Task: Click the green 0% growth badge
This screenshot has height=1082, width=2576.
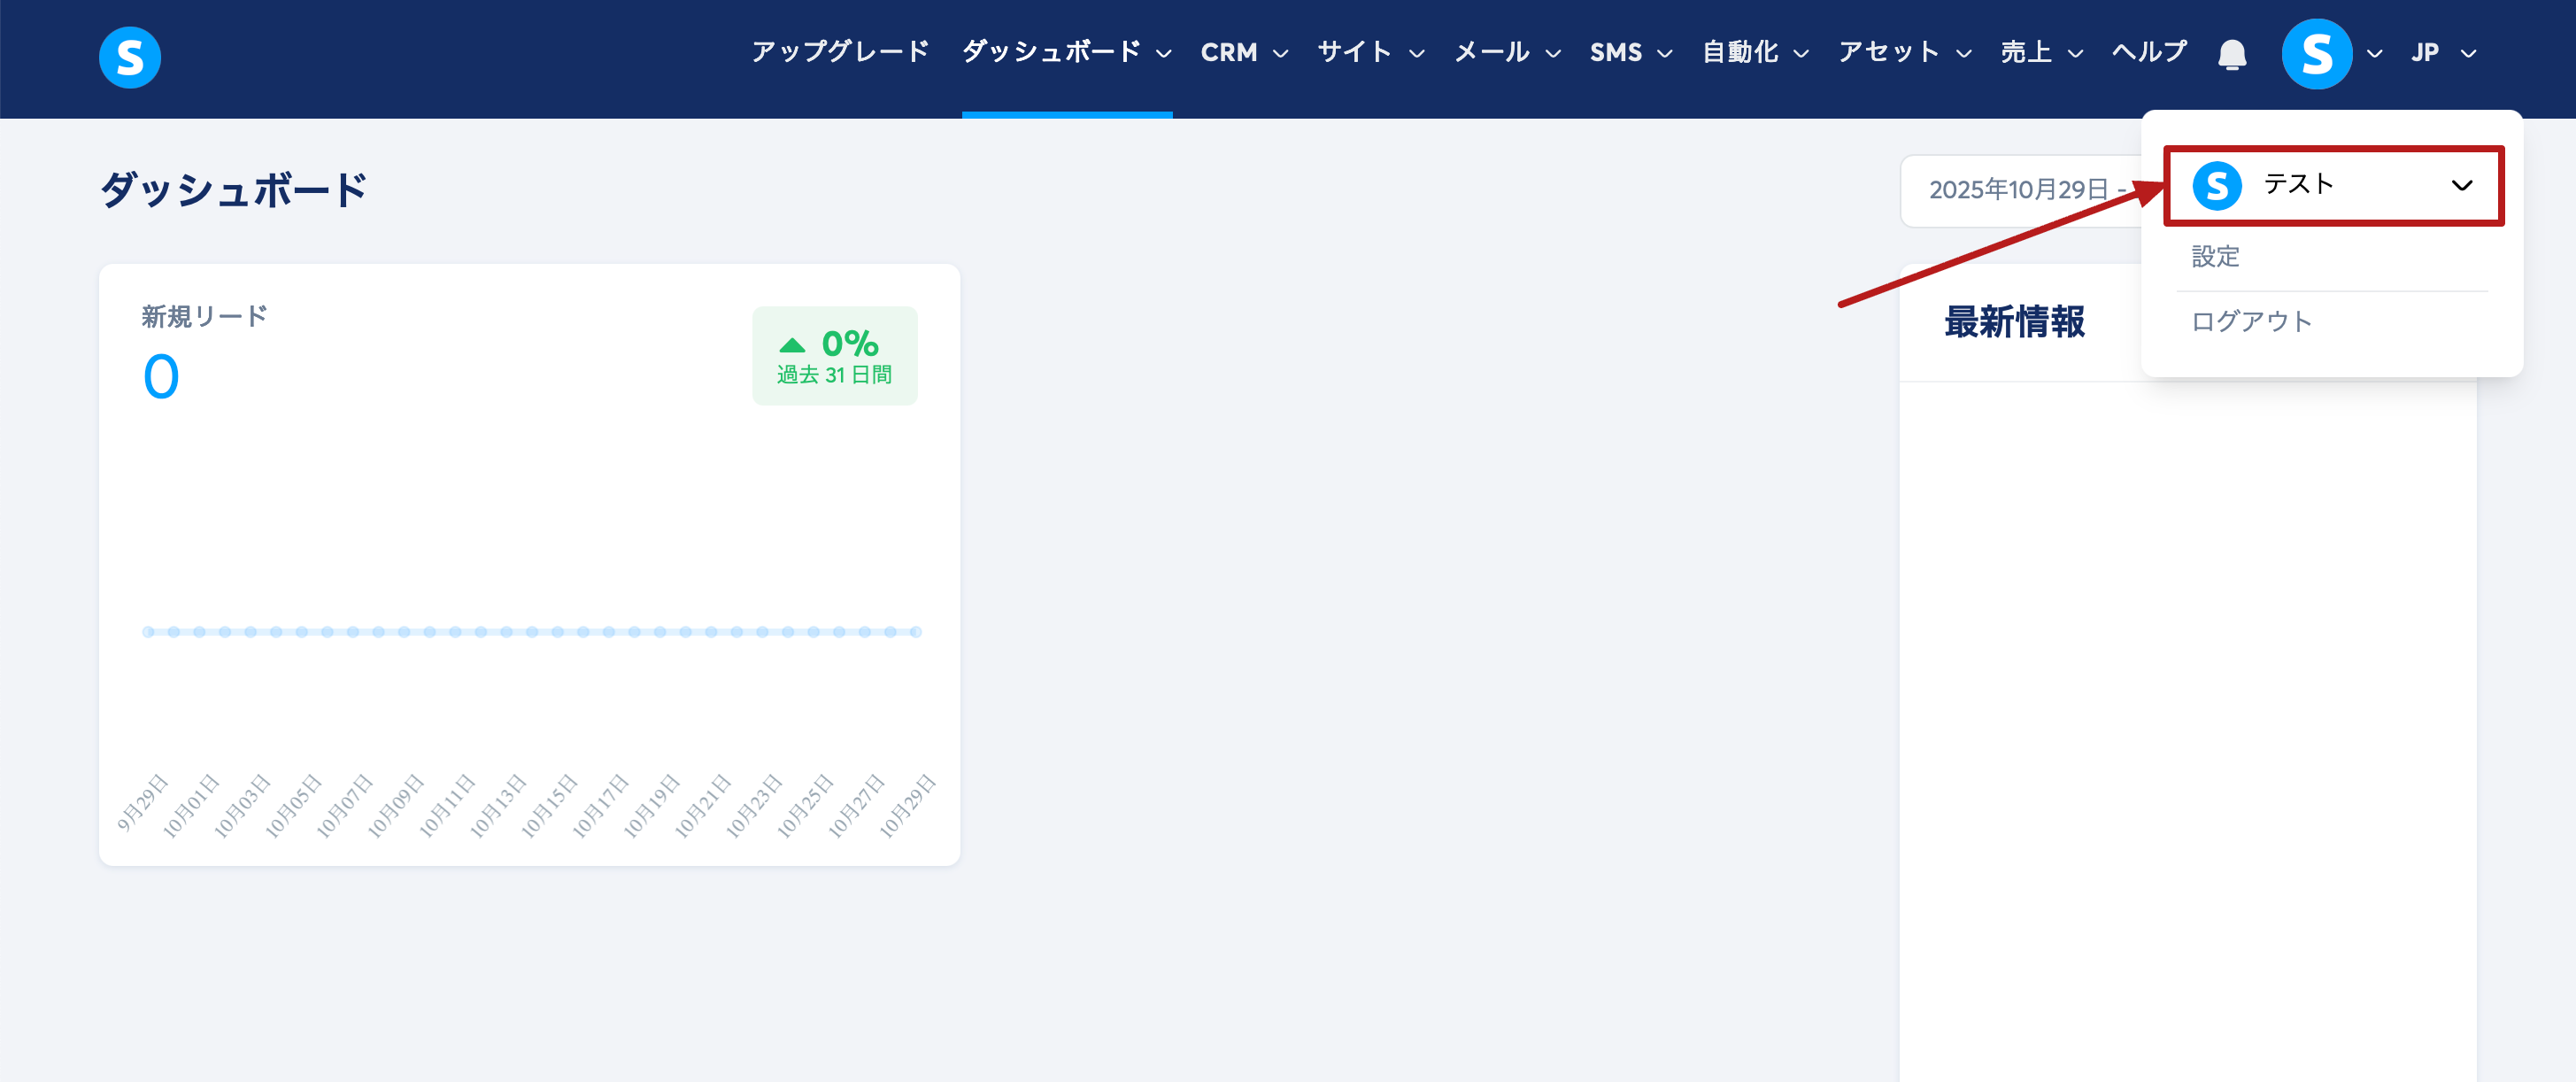Action: coord(834,356)
